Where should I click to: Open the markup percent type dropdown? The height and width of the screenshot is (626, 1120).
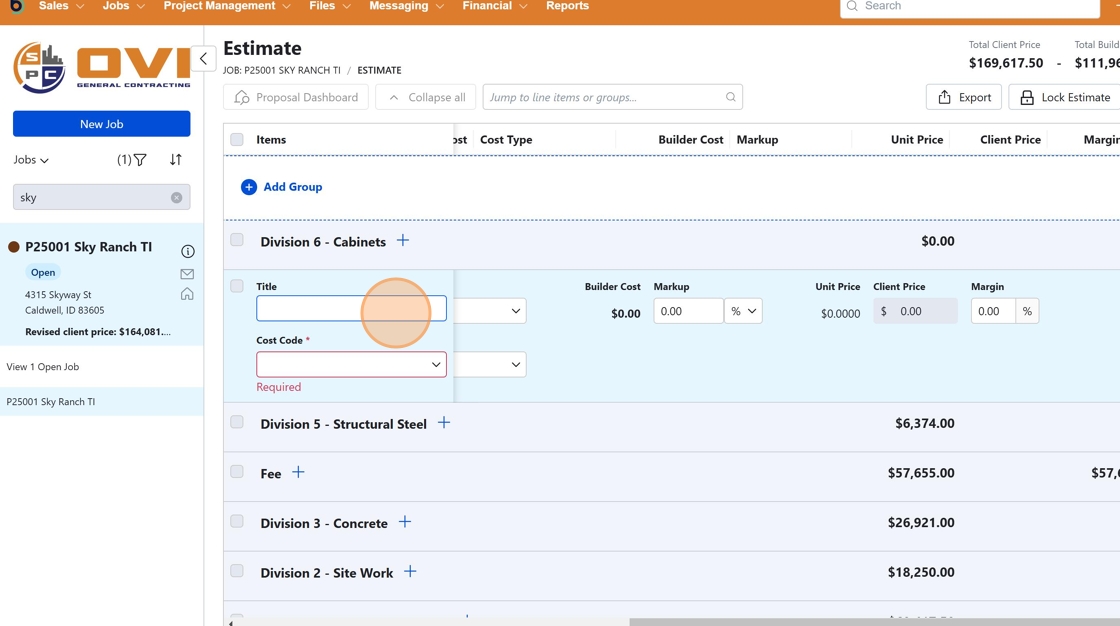pyautogui.click(x=743, y=311)
